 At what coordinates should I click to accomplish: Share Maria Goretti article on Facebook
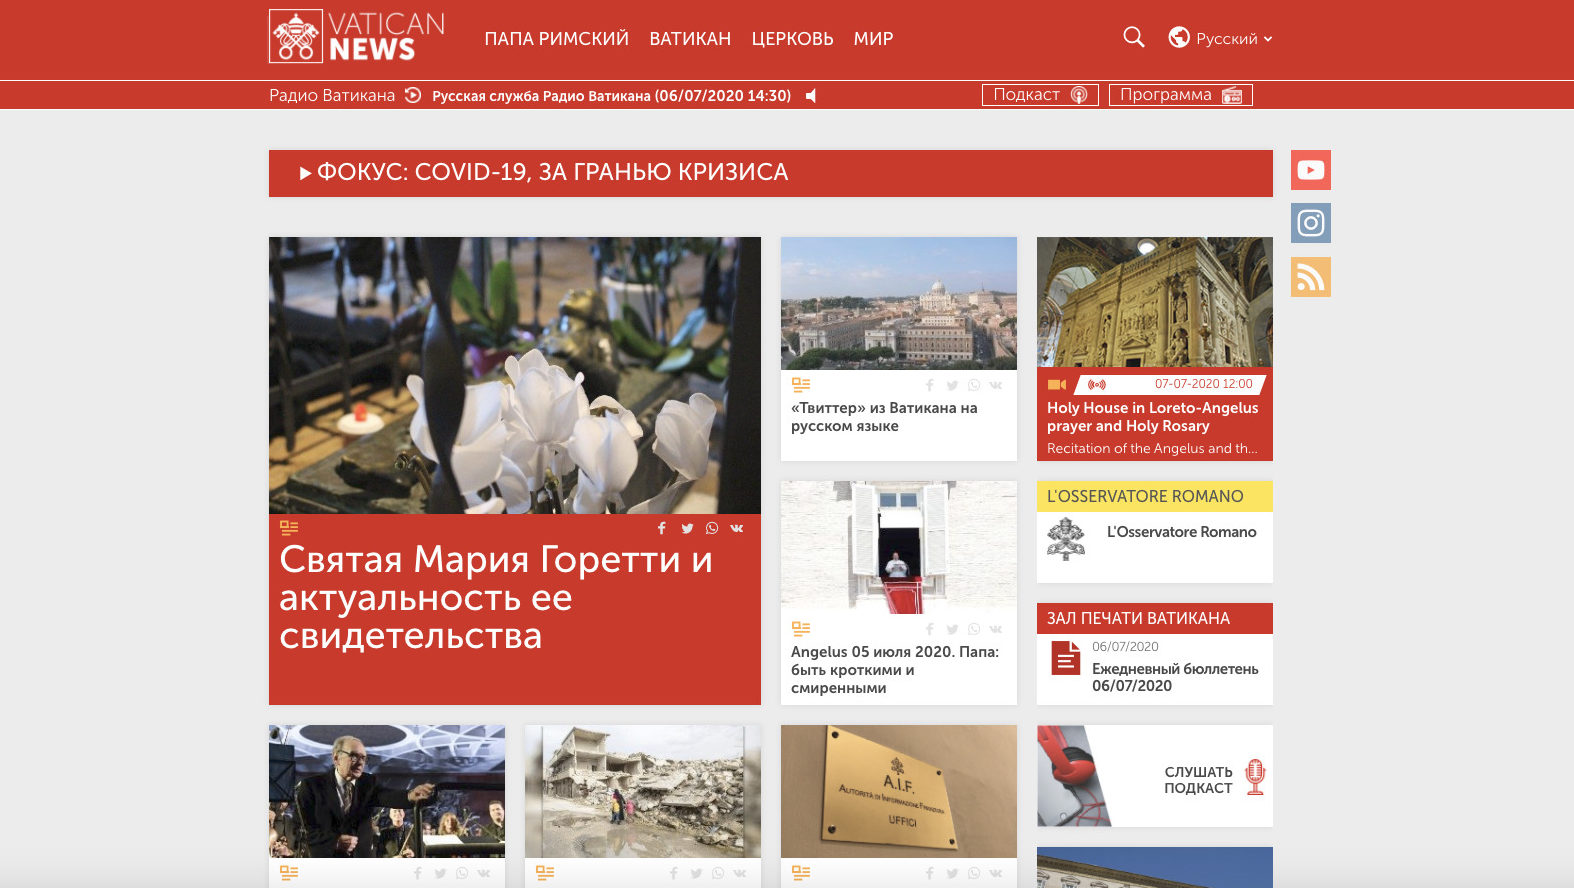tap(661, 528)
